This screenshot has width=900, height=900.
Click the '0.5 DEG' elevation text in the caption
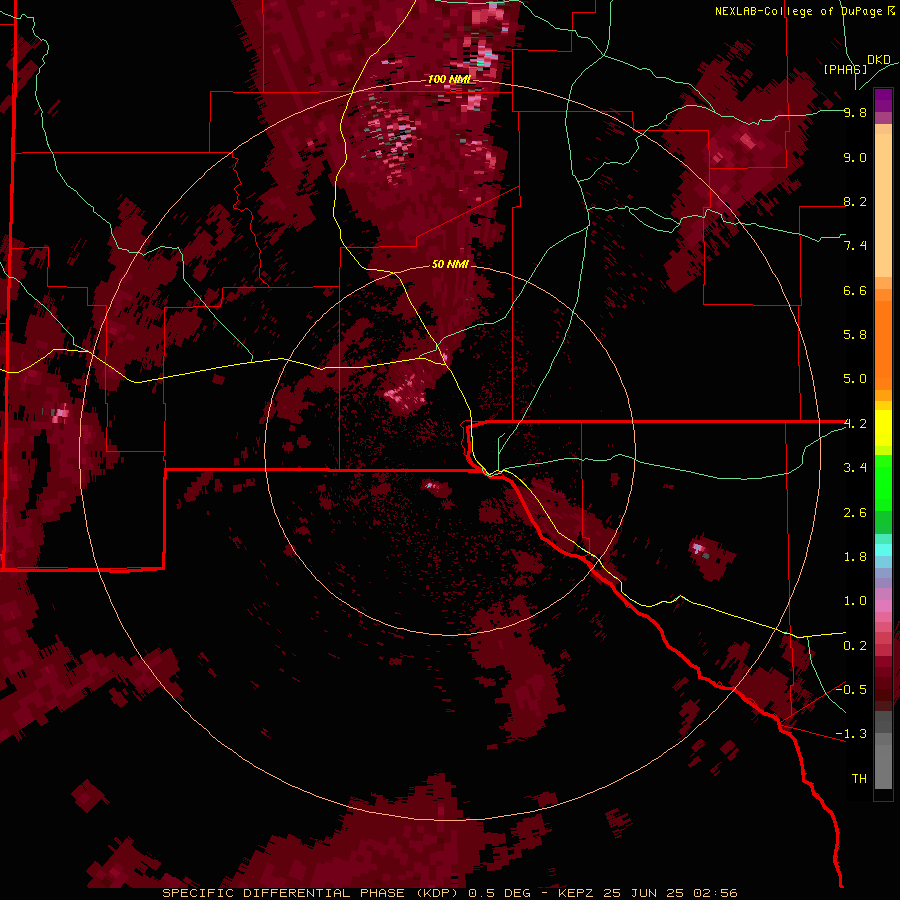coord(497,893)
